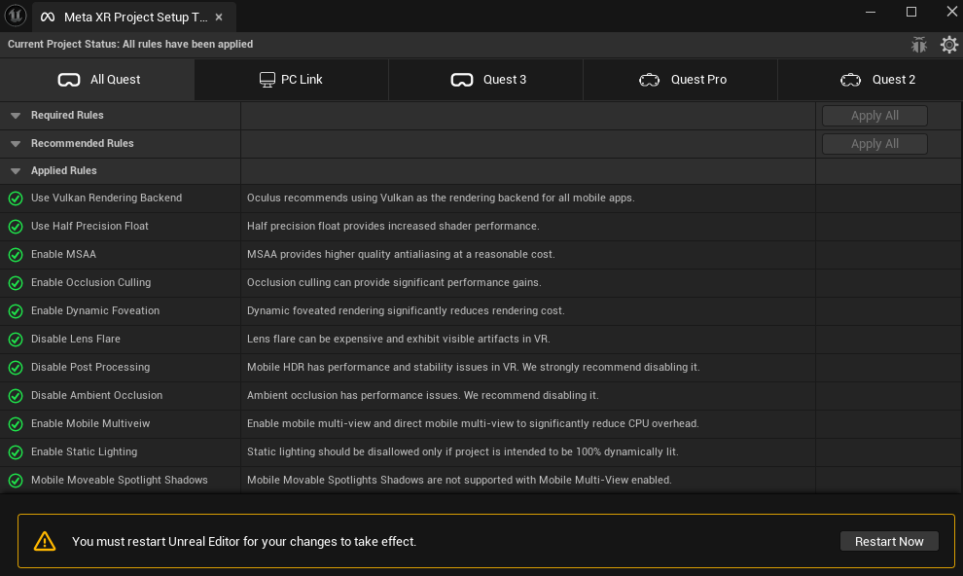Click the Unreal Engine logo icon
The height and width of the screenshot is (576, 963).
(x=15, y=15)
